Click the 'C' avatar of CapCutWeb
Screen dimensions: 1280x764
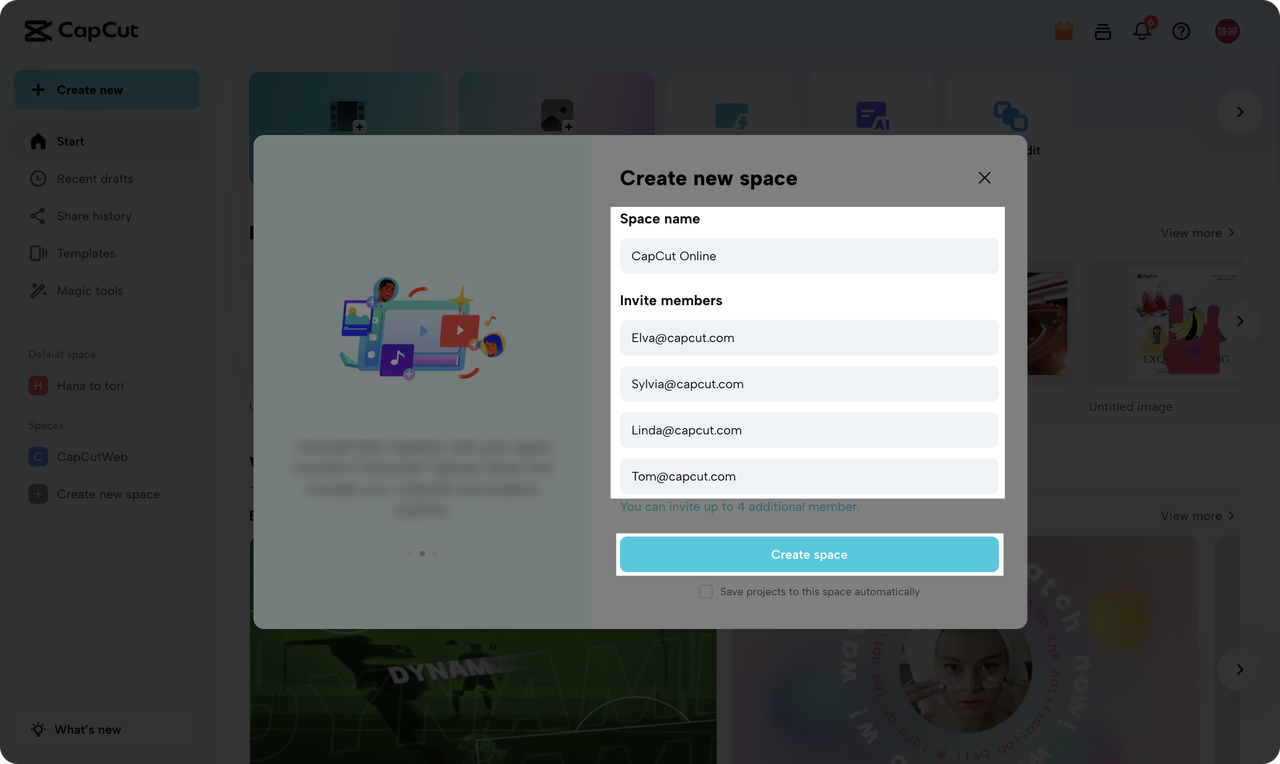coord(38,457)
